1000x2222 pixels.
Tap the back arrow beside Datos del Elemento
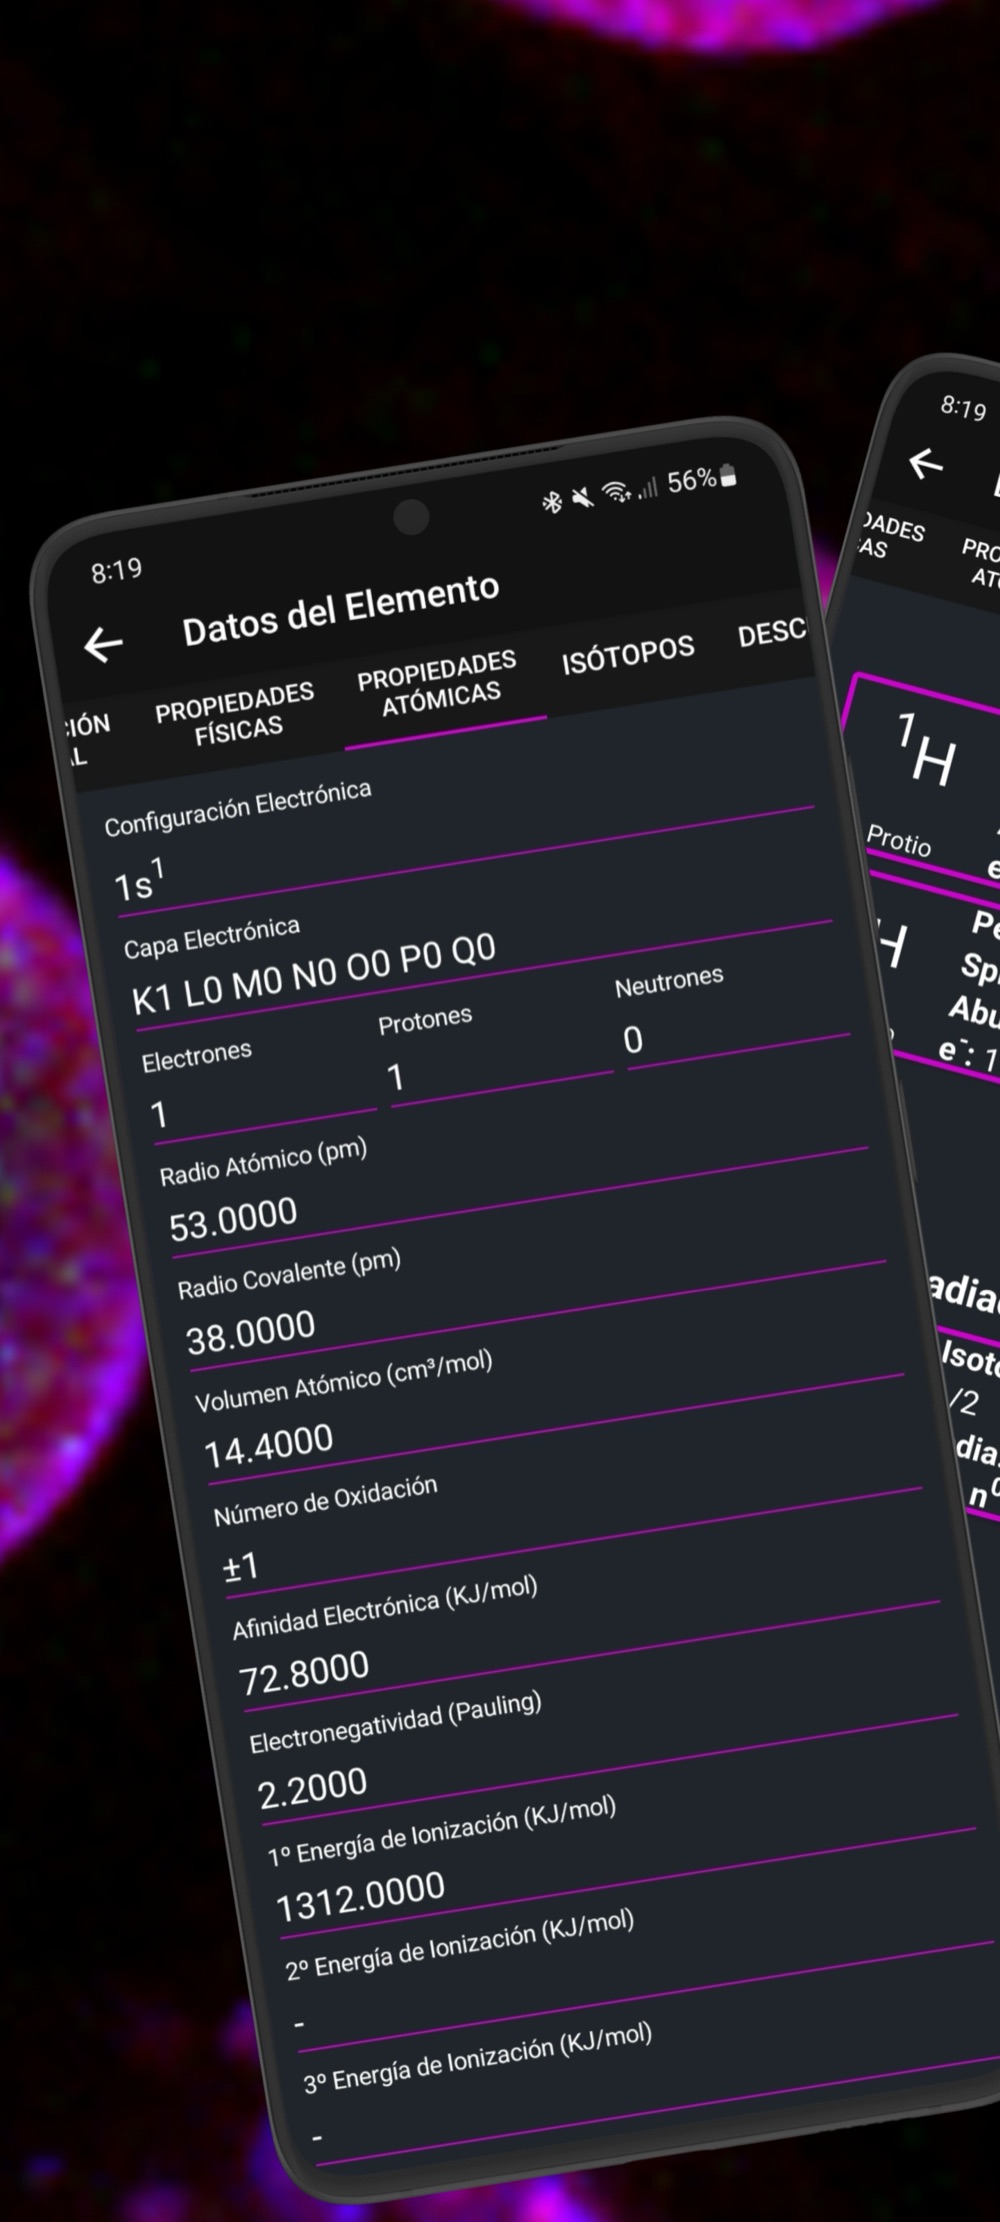point(103,644)
